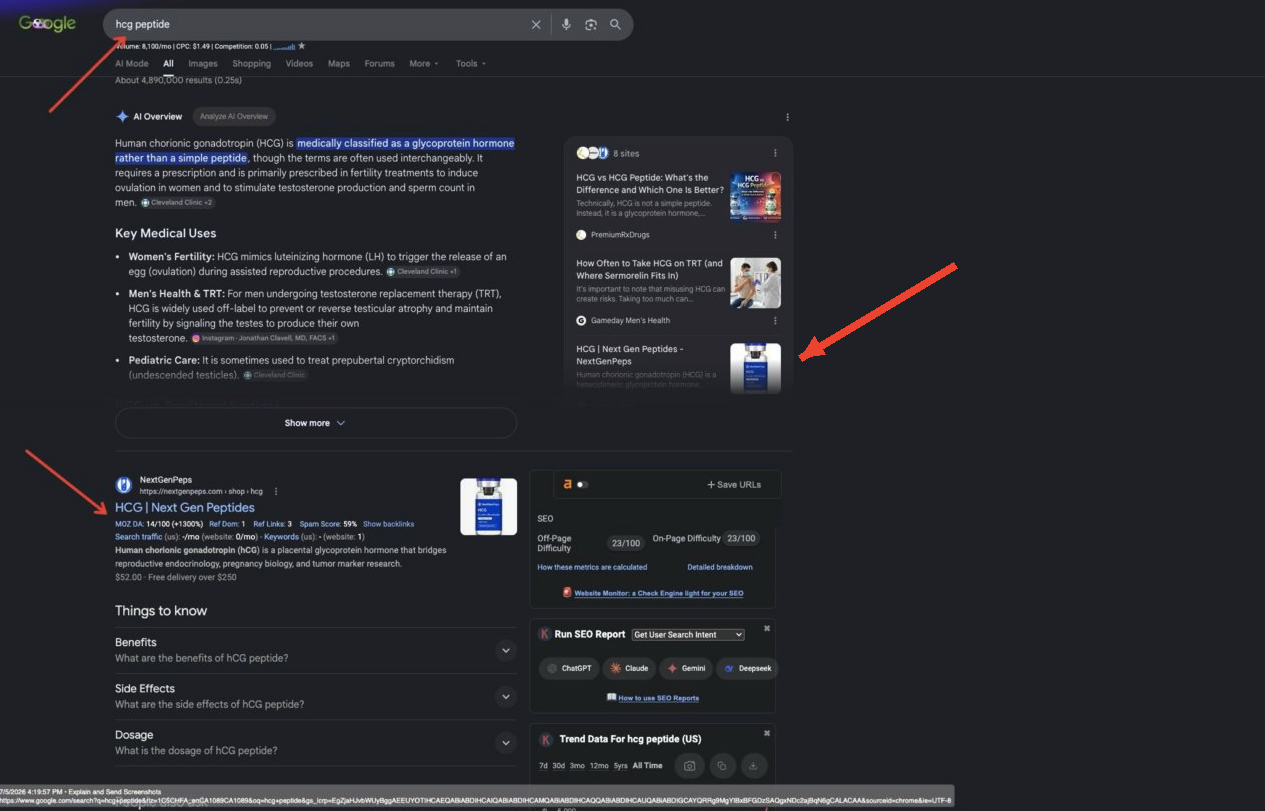Select the 5yrs trend range
The image size is (1265, 811).
point(621,766)
